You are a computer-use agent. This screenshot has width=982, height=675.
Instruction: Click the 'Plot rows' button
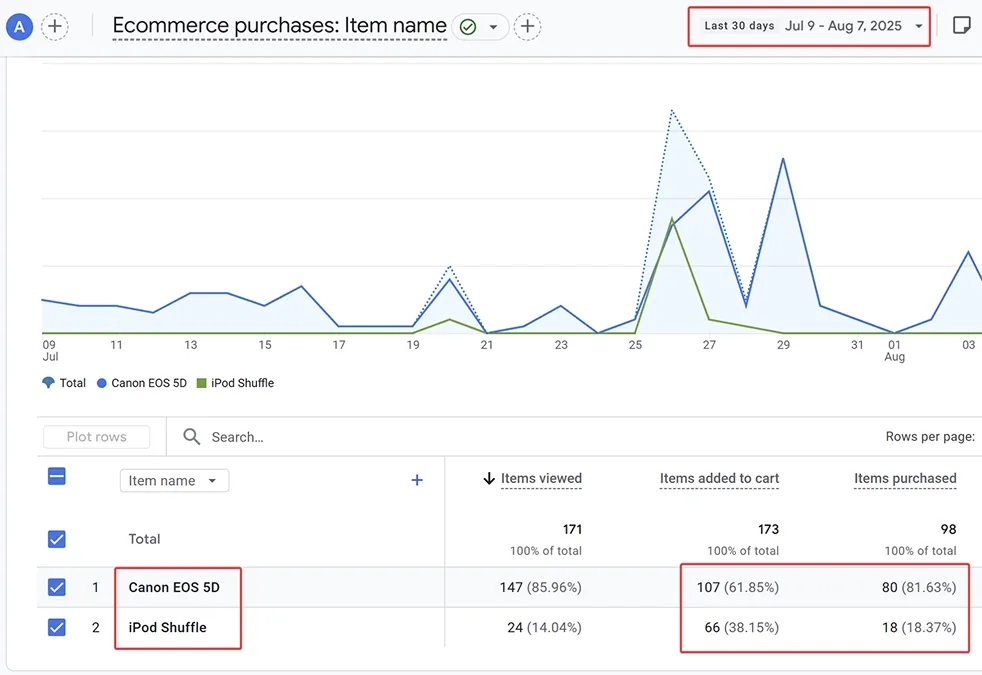click(96, 437)
